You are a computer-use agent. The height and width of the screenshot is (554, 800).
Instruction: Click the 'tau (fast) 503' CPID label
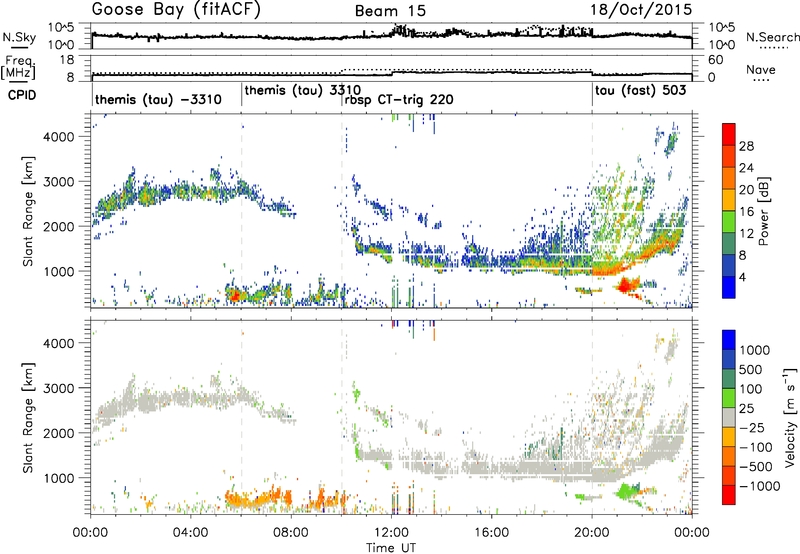pos(640,91)
